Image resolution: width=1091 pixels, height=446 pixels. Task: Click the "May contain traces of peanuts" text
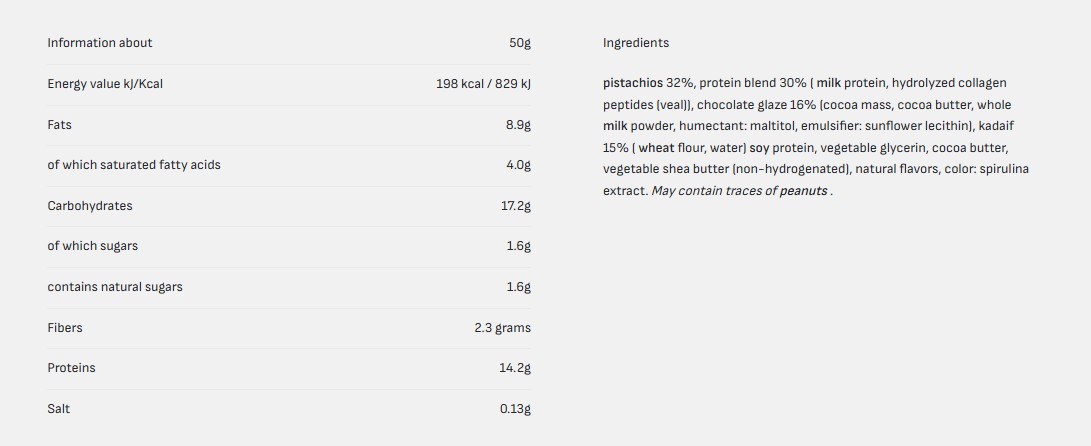[x=740, y=191]
